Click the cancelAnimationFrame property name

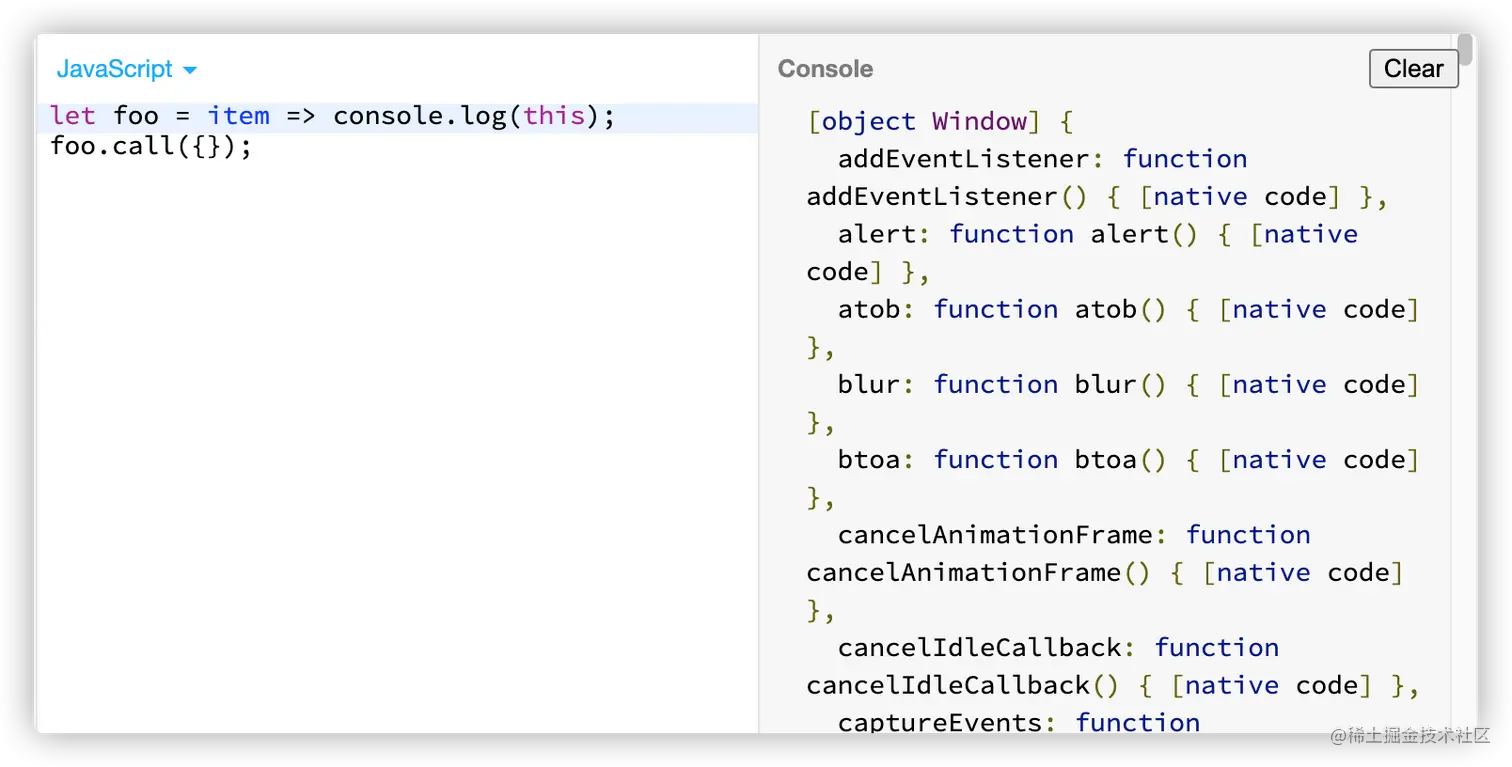pyautogui.click(x=996, y=535)
